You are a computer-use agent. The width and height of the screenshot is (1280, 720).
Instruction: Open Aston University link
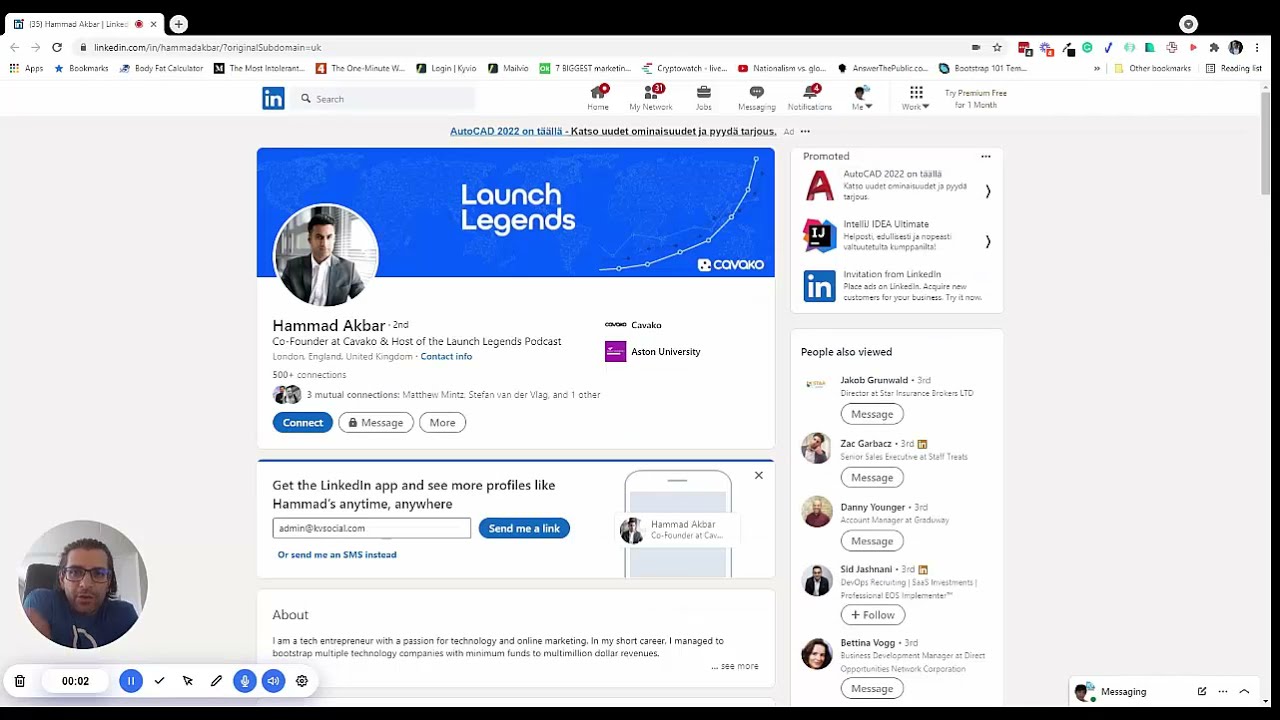653,352
